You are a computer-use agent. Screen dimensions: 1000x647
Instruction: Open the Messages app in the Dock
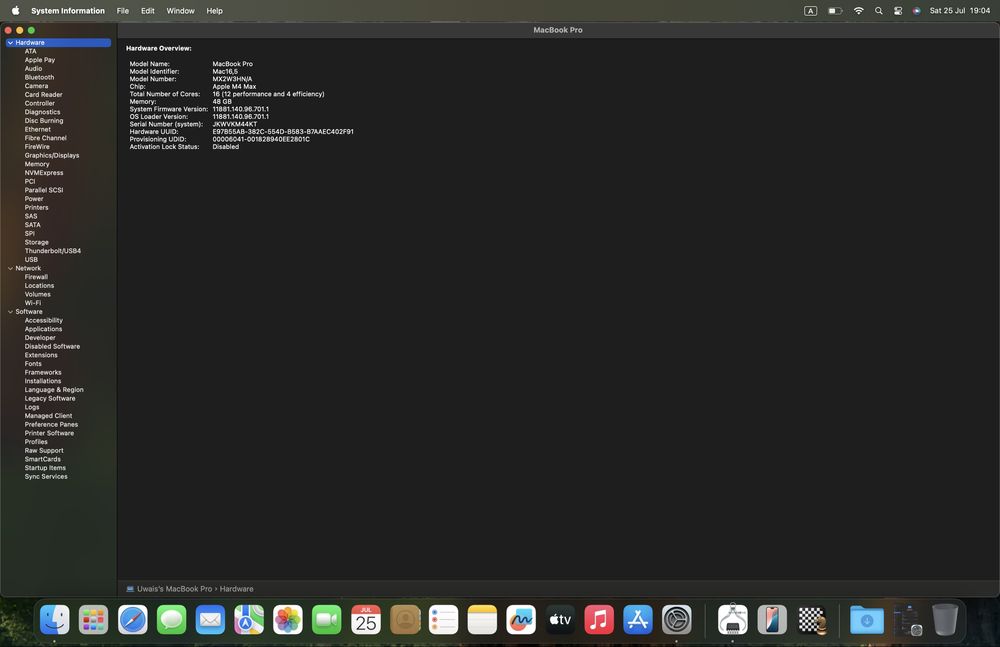[x=172, y=620]
